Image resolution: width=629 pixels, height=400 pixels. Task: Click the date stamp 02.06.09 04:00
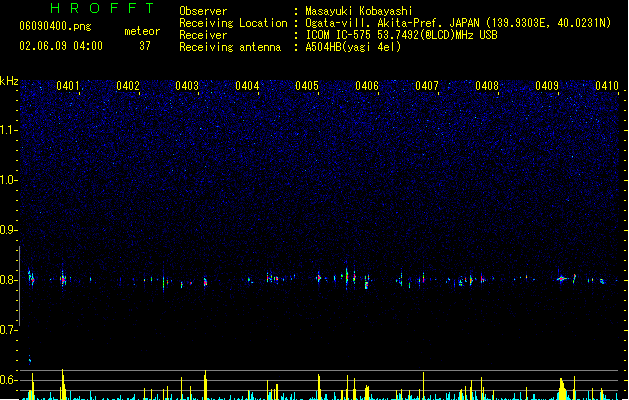coord(61,46)
